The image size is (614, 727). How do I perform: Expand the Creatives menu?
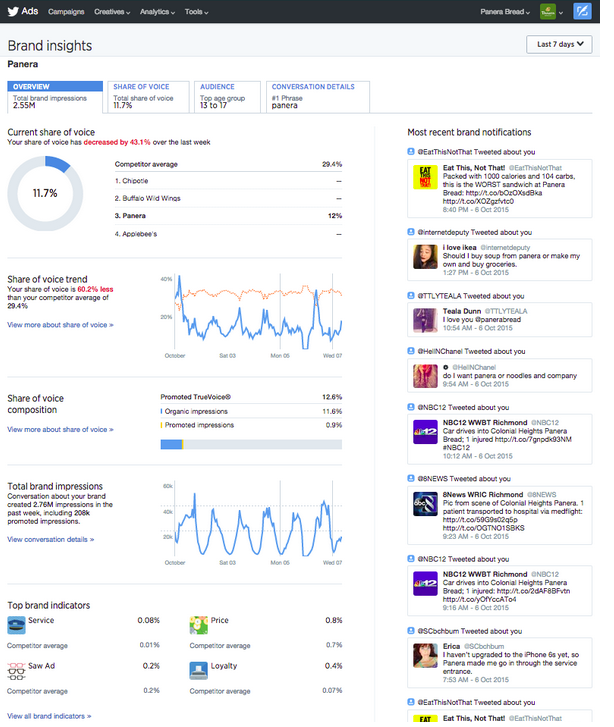[x=112, y=12]
